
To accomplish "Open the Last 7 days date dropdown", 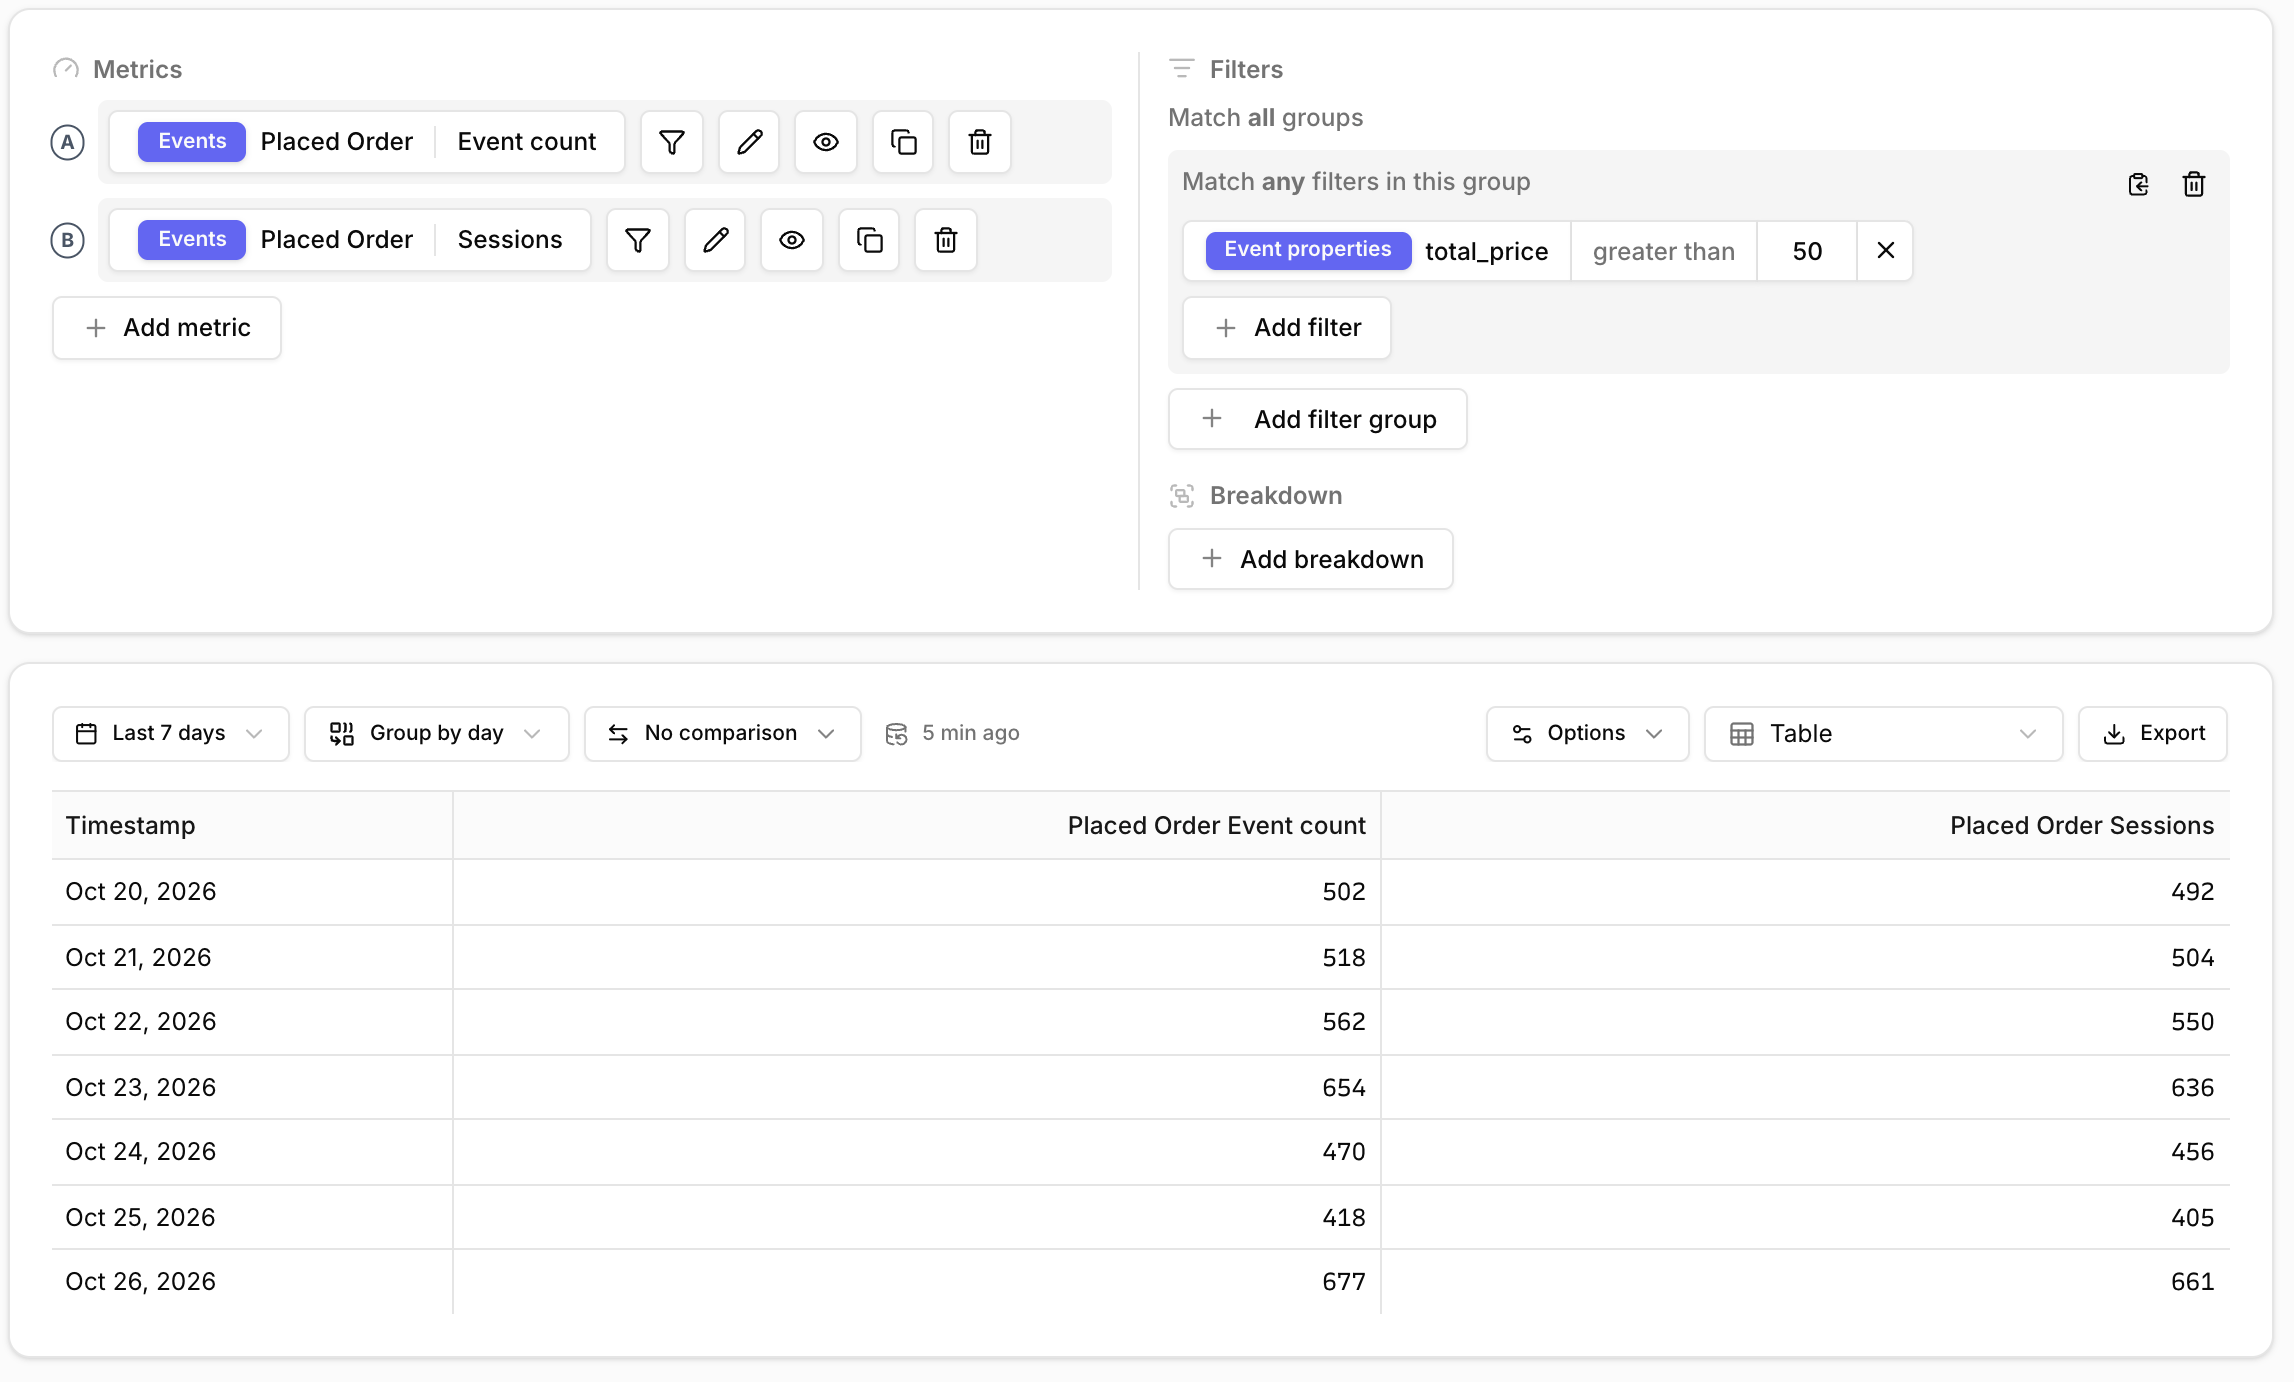I will click(x=171, y=734).
